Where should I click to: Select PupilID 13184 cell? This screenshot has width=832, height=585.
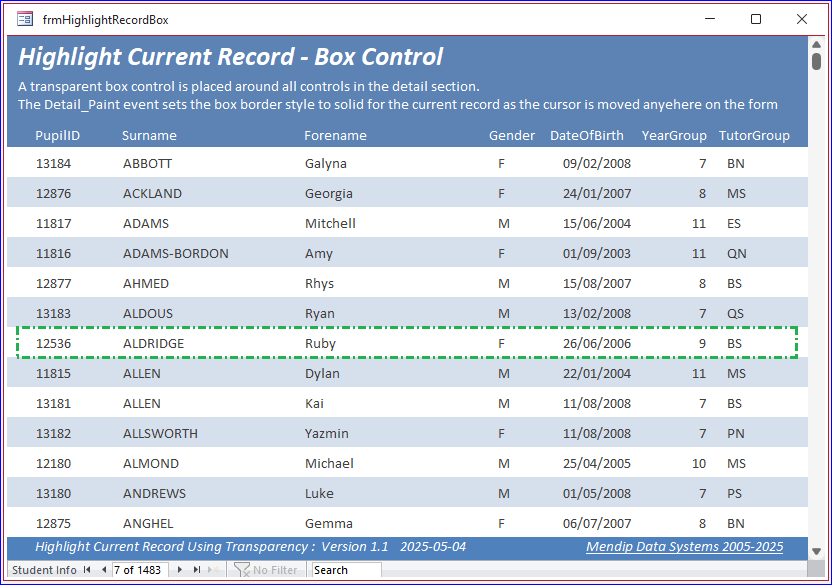point(54,164)
